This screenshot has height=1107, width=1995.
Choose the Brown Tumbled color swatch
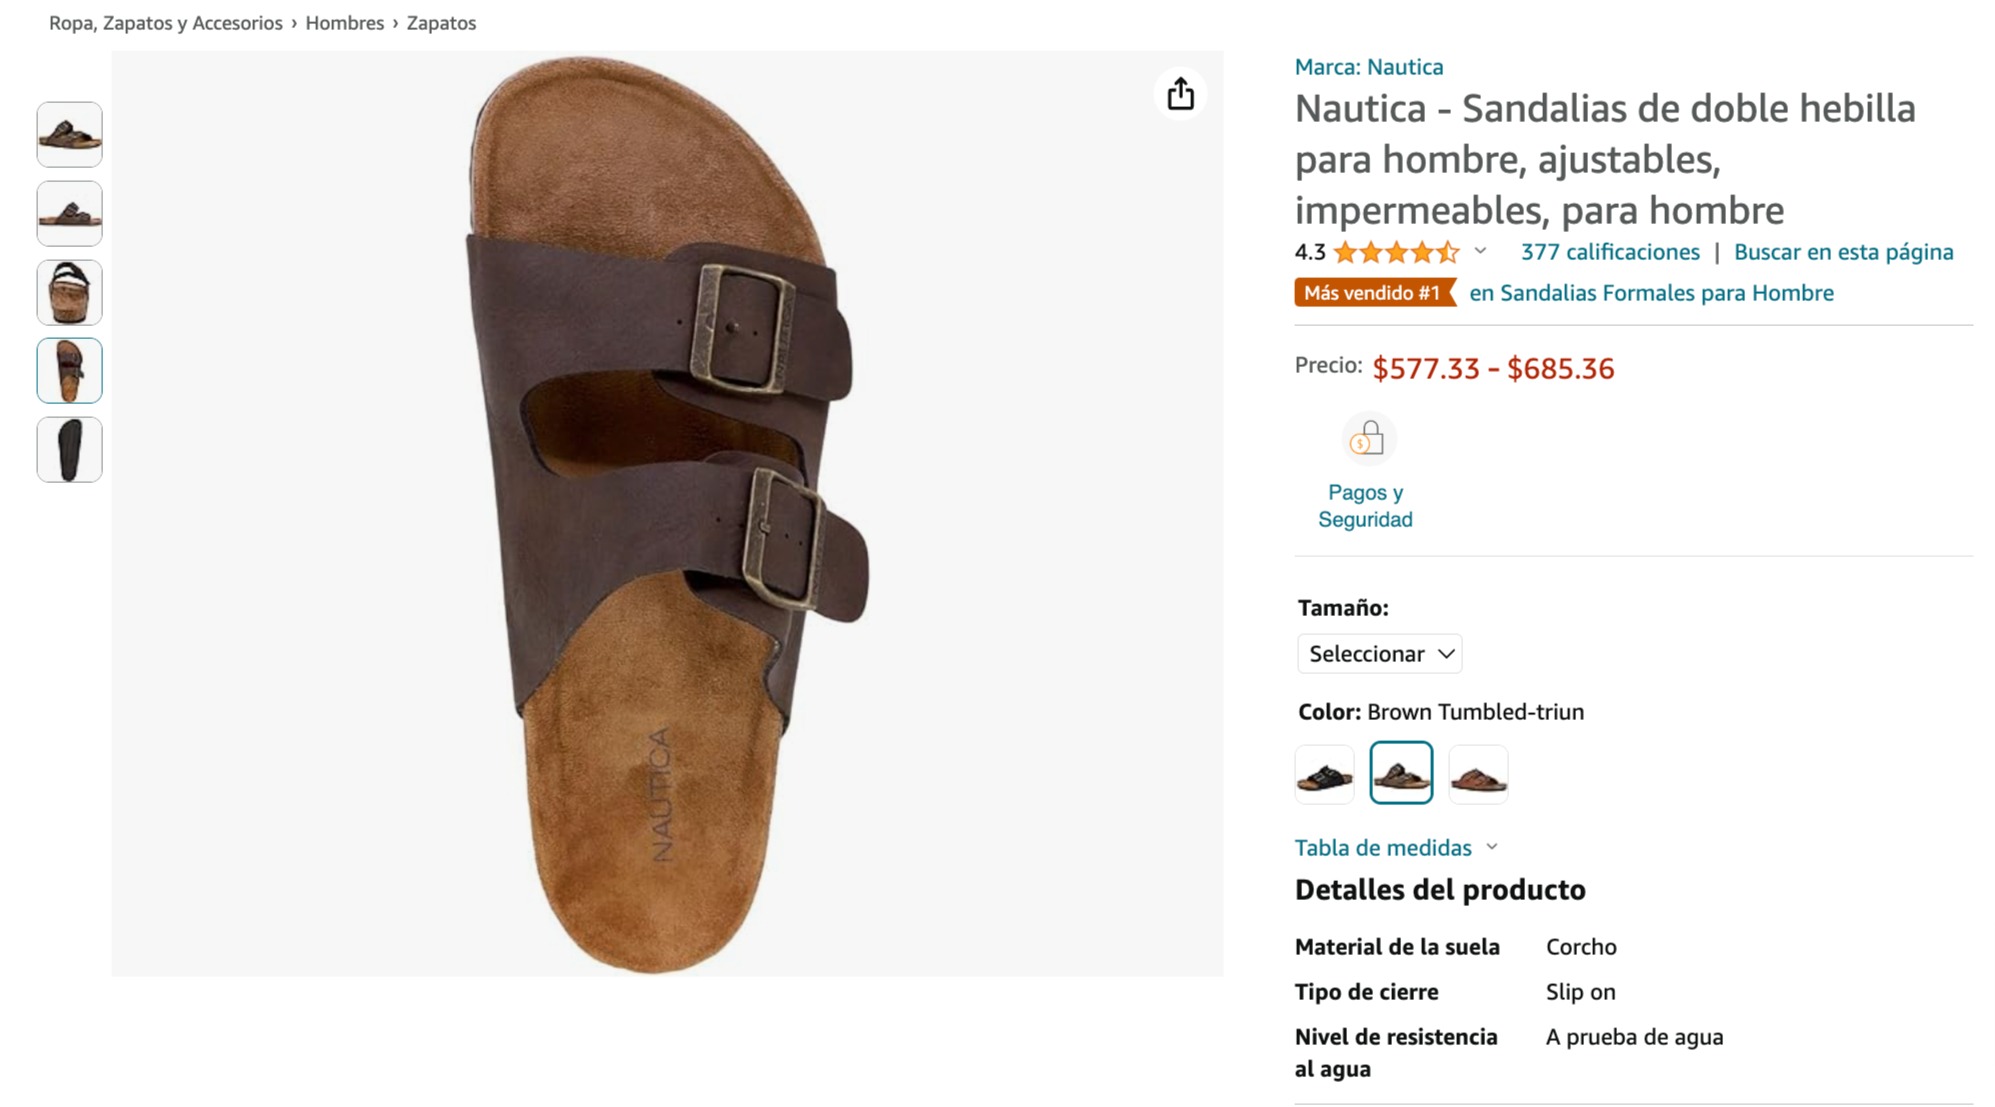[x=1401, y=773]
